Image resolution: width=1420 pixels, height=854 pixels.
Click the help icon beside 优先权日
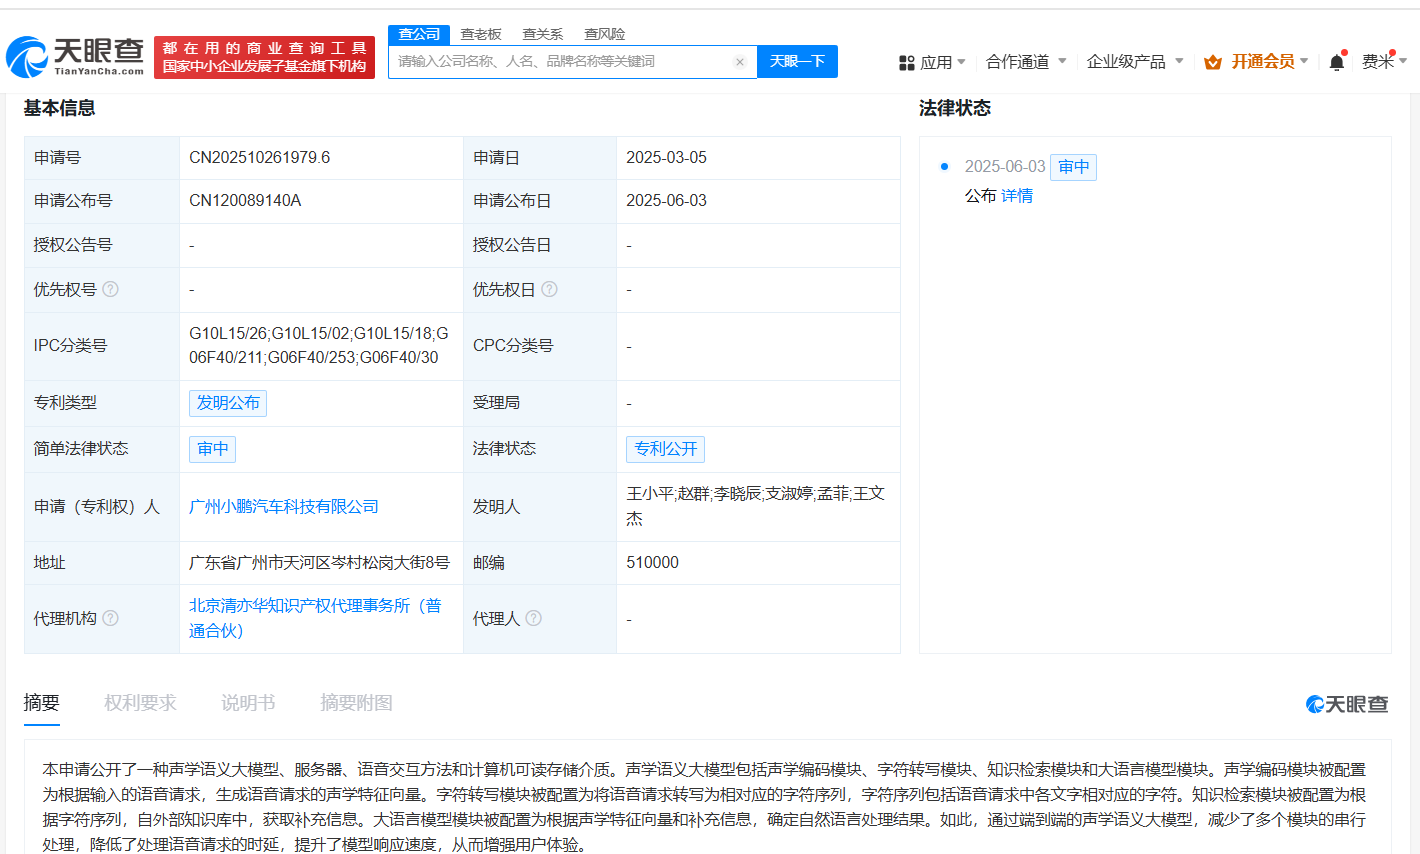coord(549,289)
